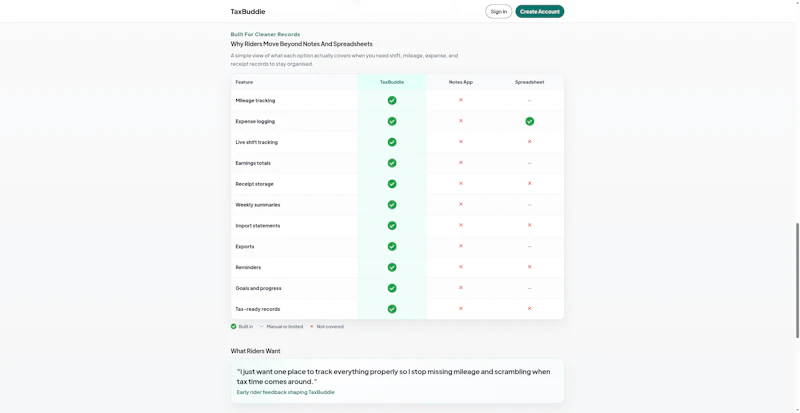This screenshot has height=413, width=800.
Task: Click the Goals and progress row label
Action: pos(258,288)
